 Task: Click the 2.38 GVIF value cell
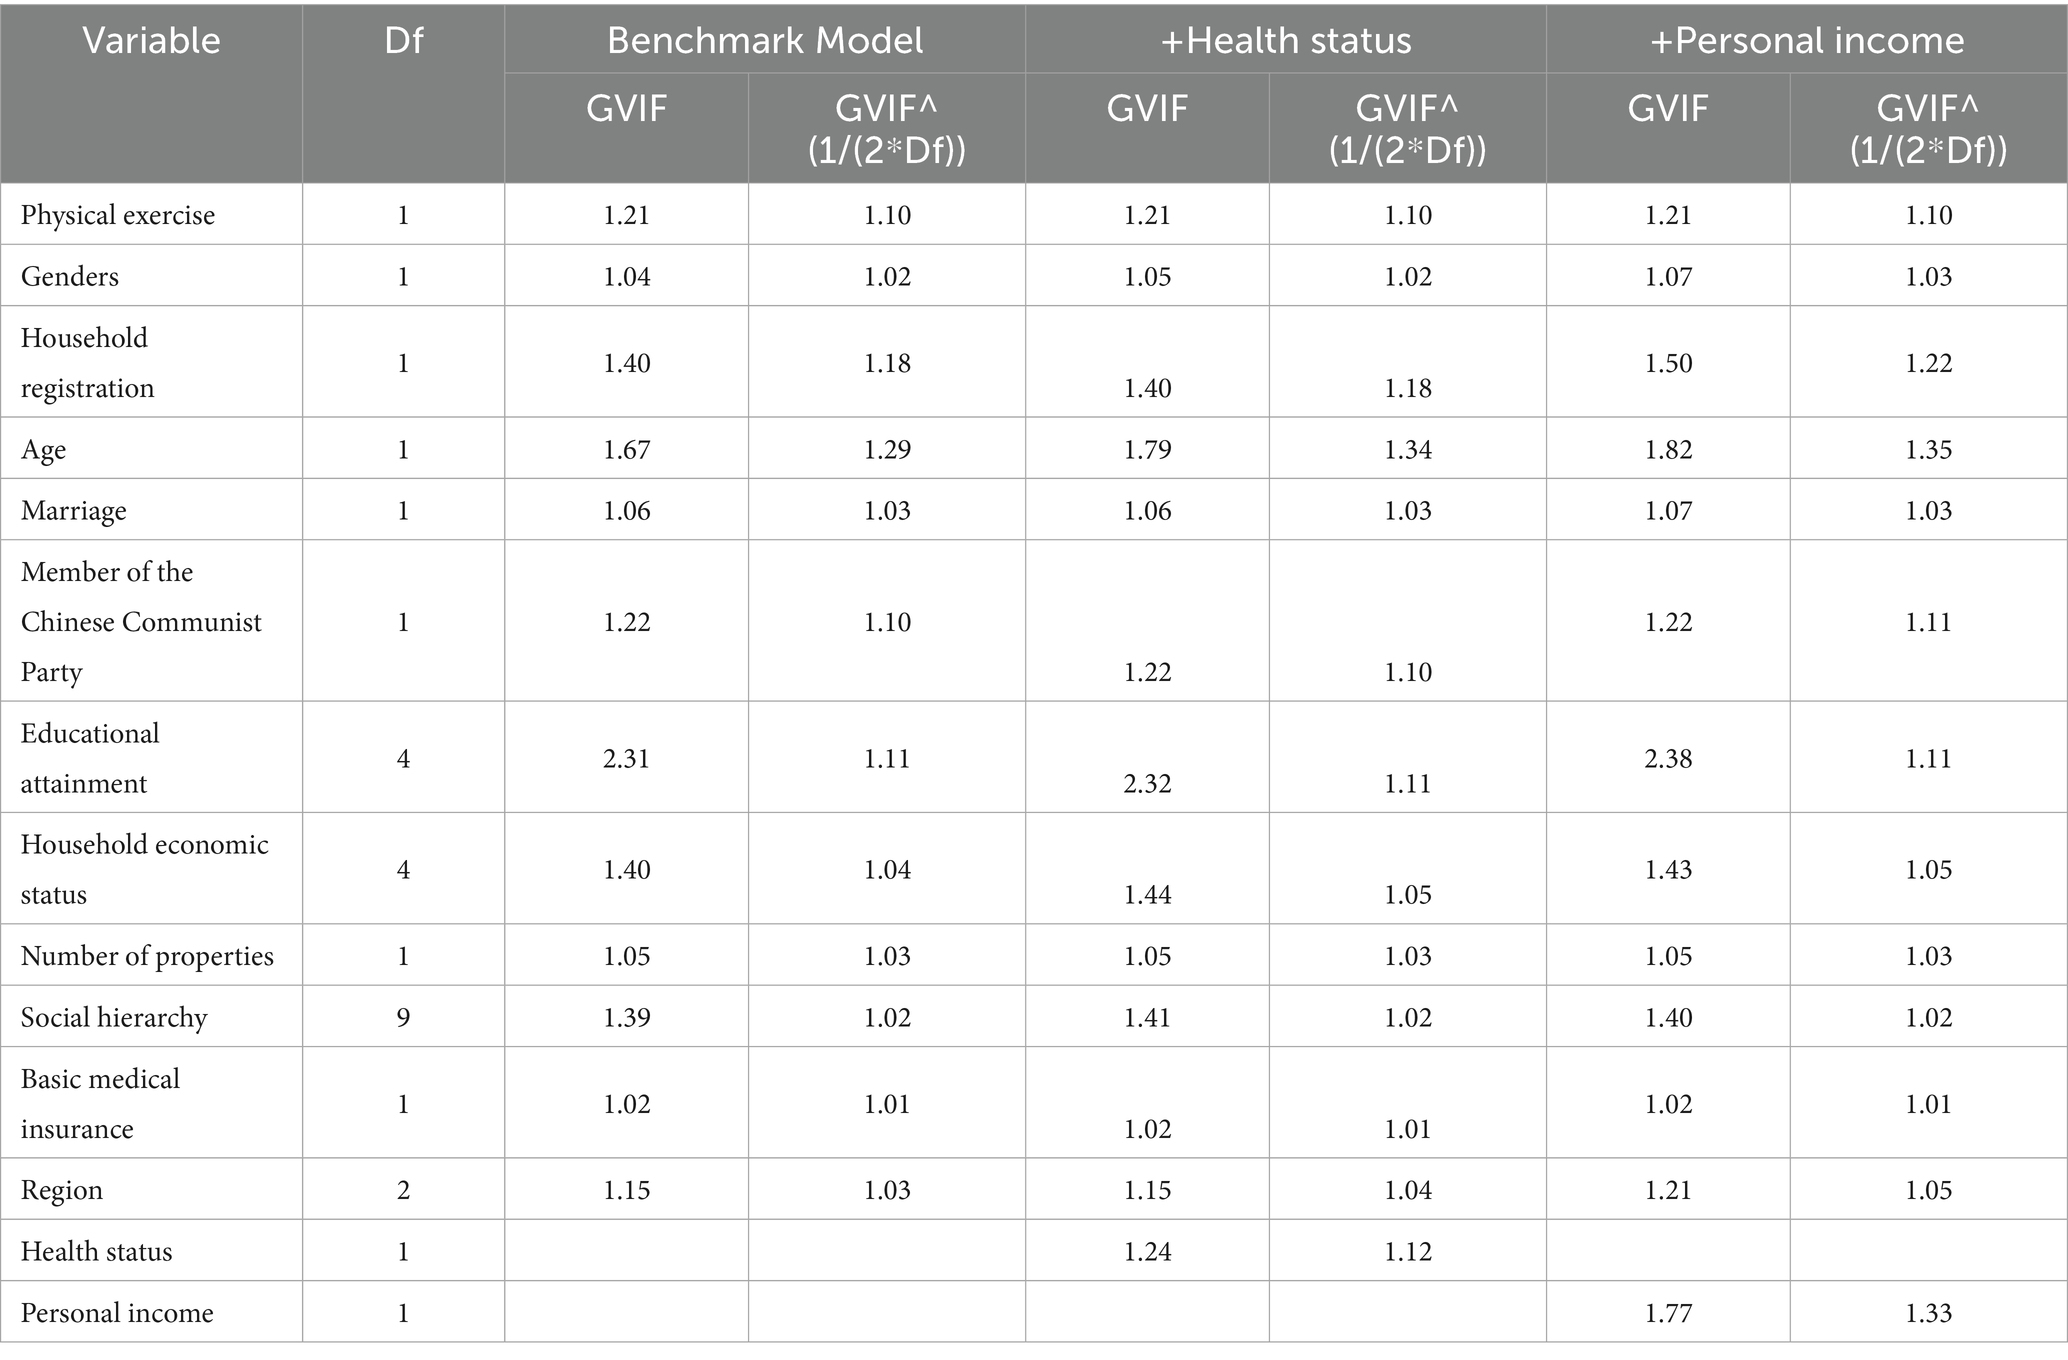(x=1668, y=758)
